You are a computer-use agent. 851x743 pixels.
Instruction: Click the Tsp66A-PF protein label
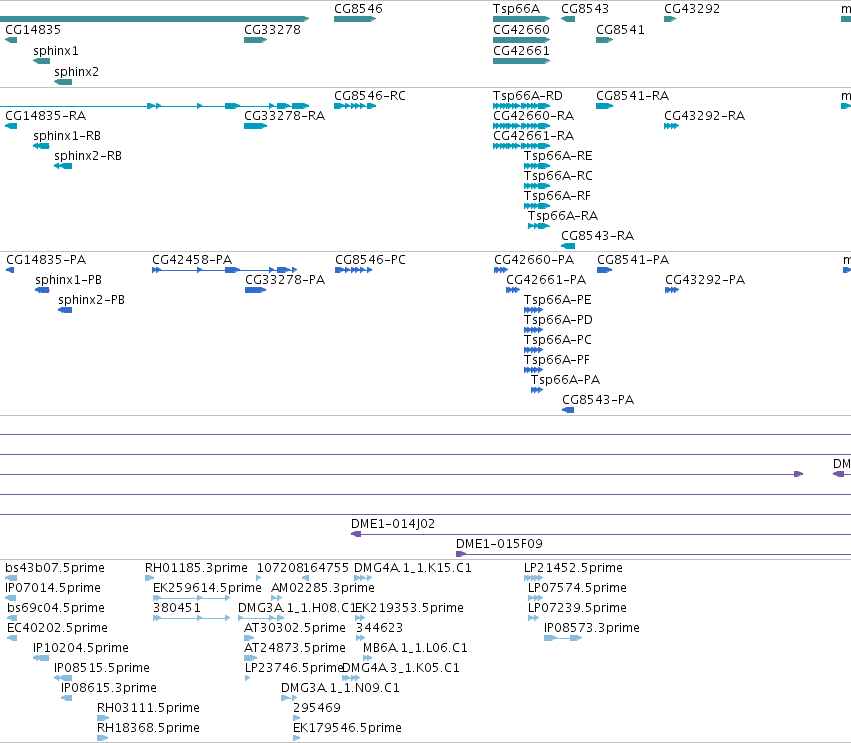pyautogui.click(x=556, y=360)
